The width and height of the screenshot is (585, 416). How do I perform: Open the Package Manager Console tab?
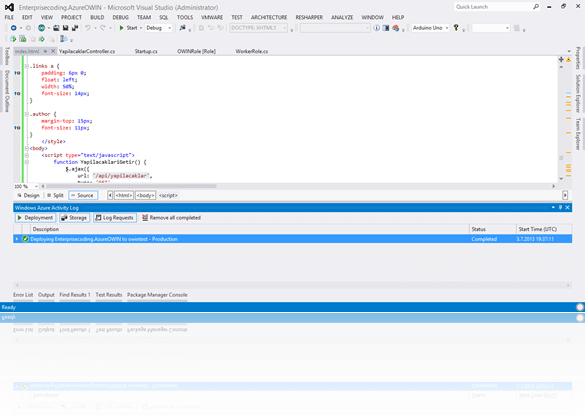point(157,295)
